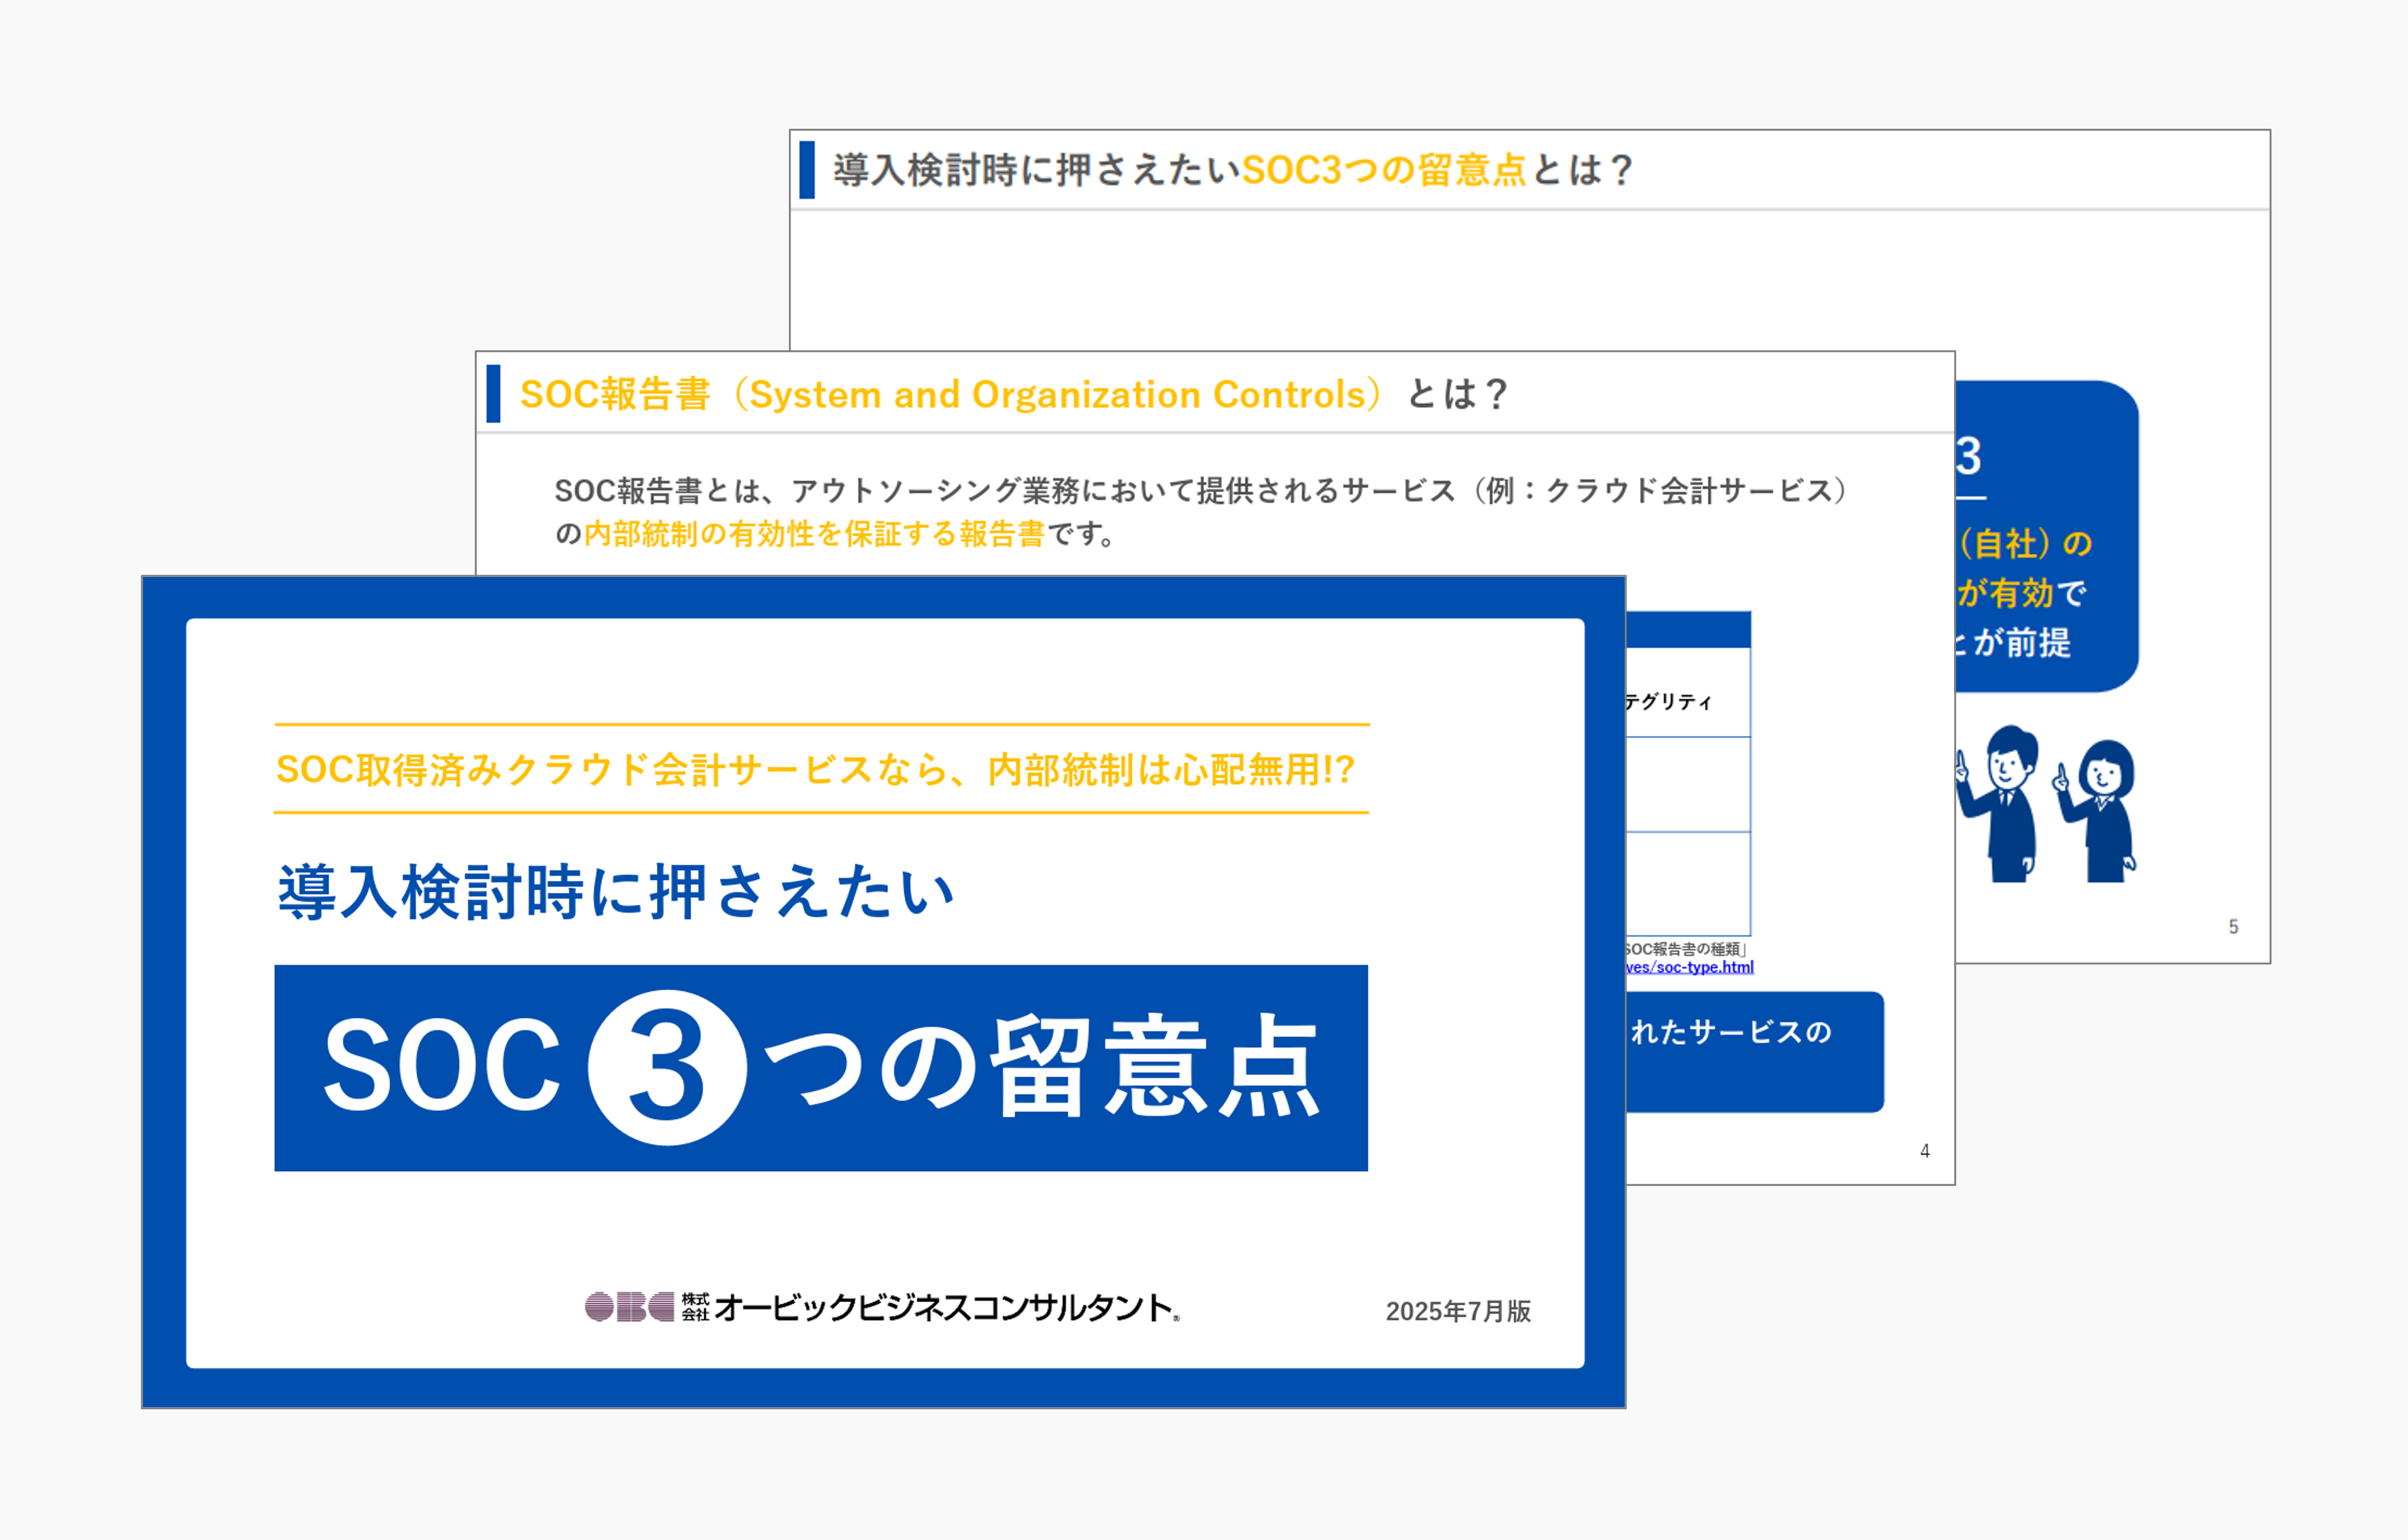
Task: Click the soc-type.html hyperlink on slide 4
Action: (1689, 967)
